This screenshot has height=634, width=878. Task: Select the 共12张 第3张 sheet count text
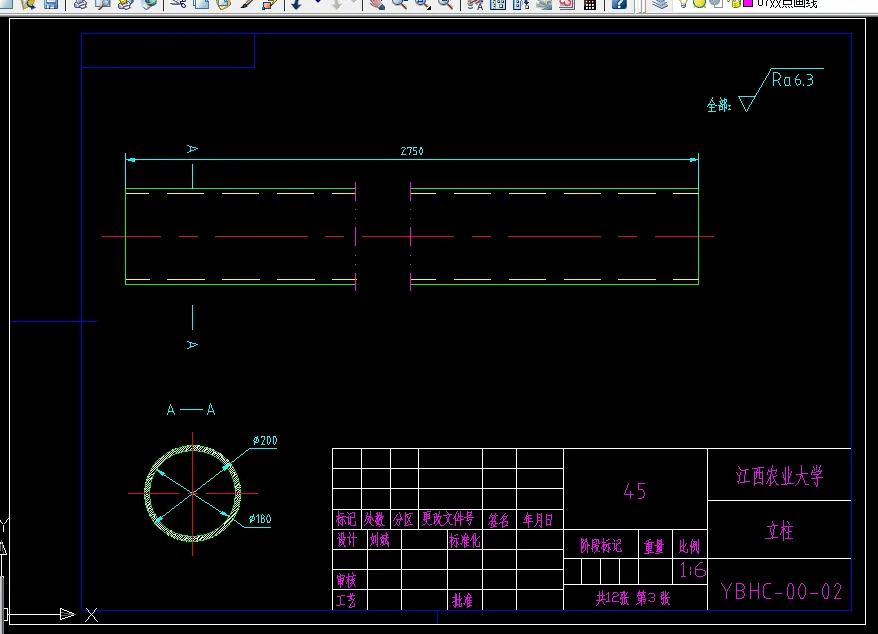(633, 598)
